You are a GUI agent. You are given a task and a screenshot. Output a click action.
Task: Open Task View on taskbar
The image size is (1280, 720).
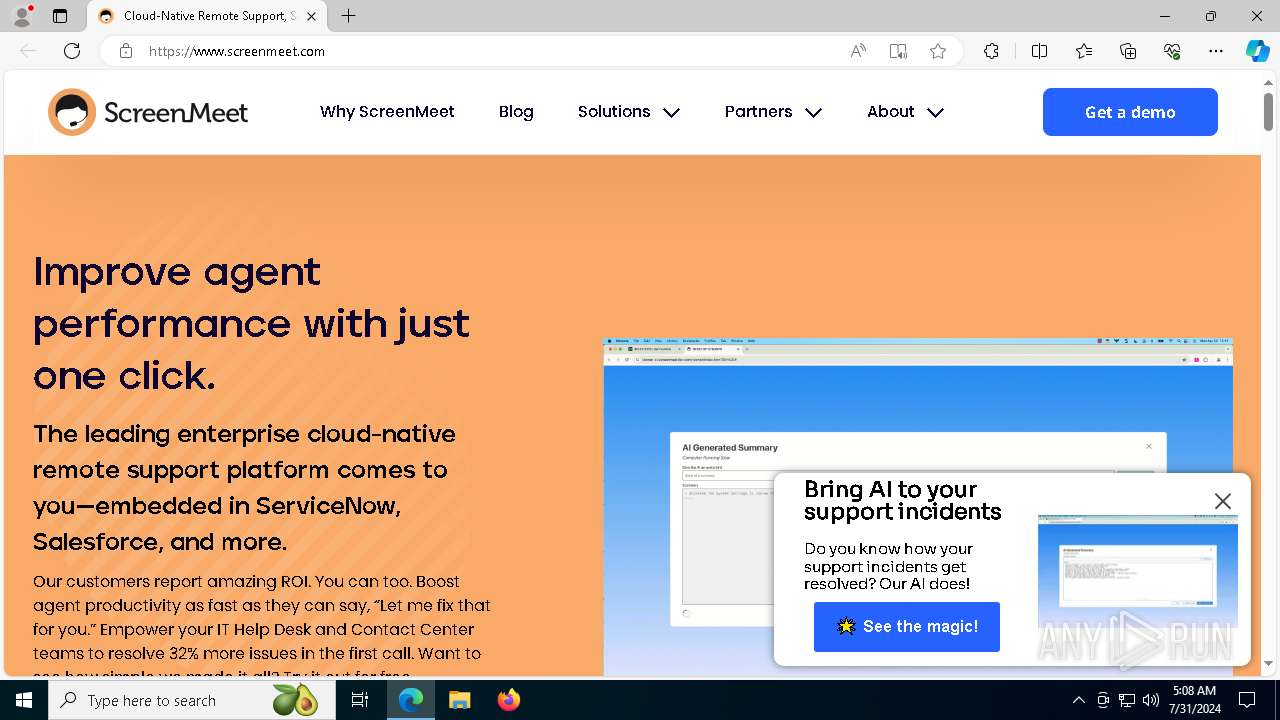click(x=360, y=700)
